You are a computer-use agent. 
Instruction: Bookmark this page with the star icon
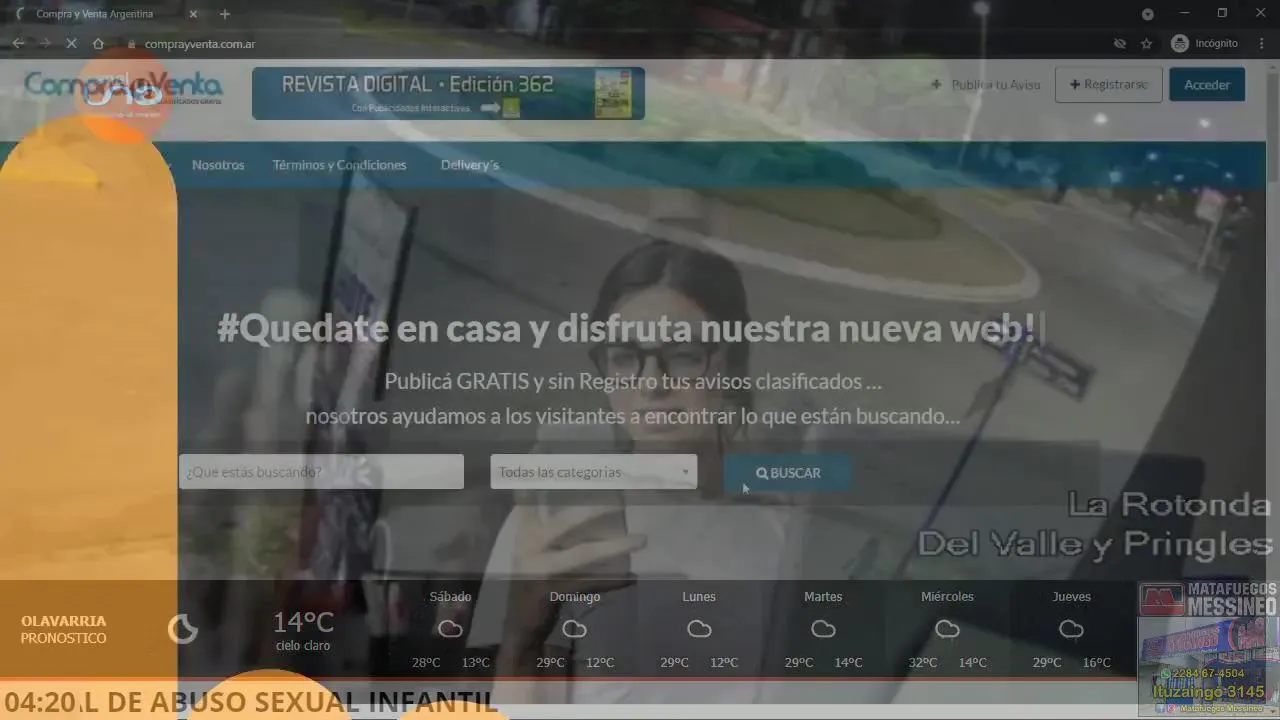coord(1147,44)
